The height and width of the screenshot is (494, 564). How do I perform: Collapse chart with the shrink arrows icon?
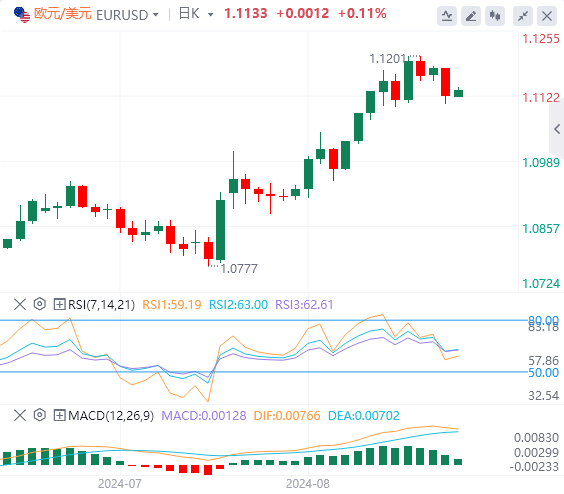523,16
